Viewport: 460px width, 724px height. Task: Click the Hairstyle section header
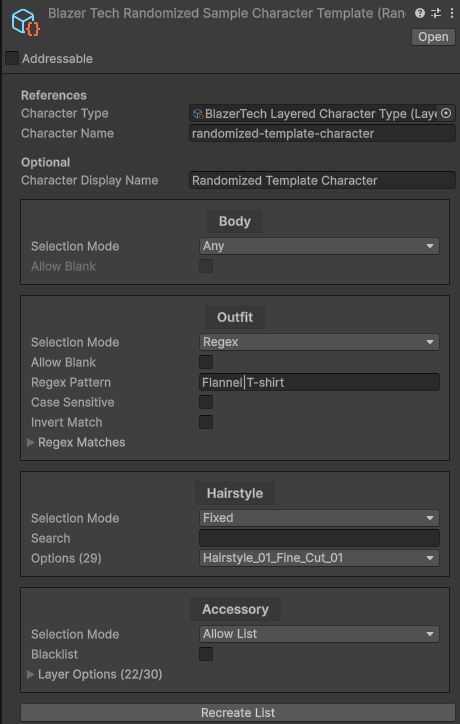pos(235,493)
